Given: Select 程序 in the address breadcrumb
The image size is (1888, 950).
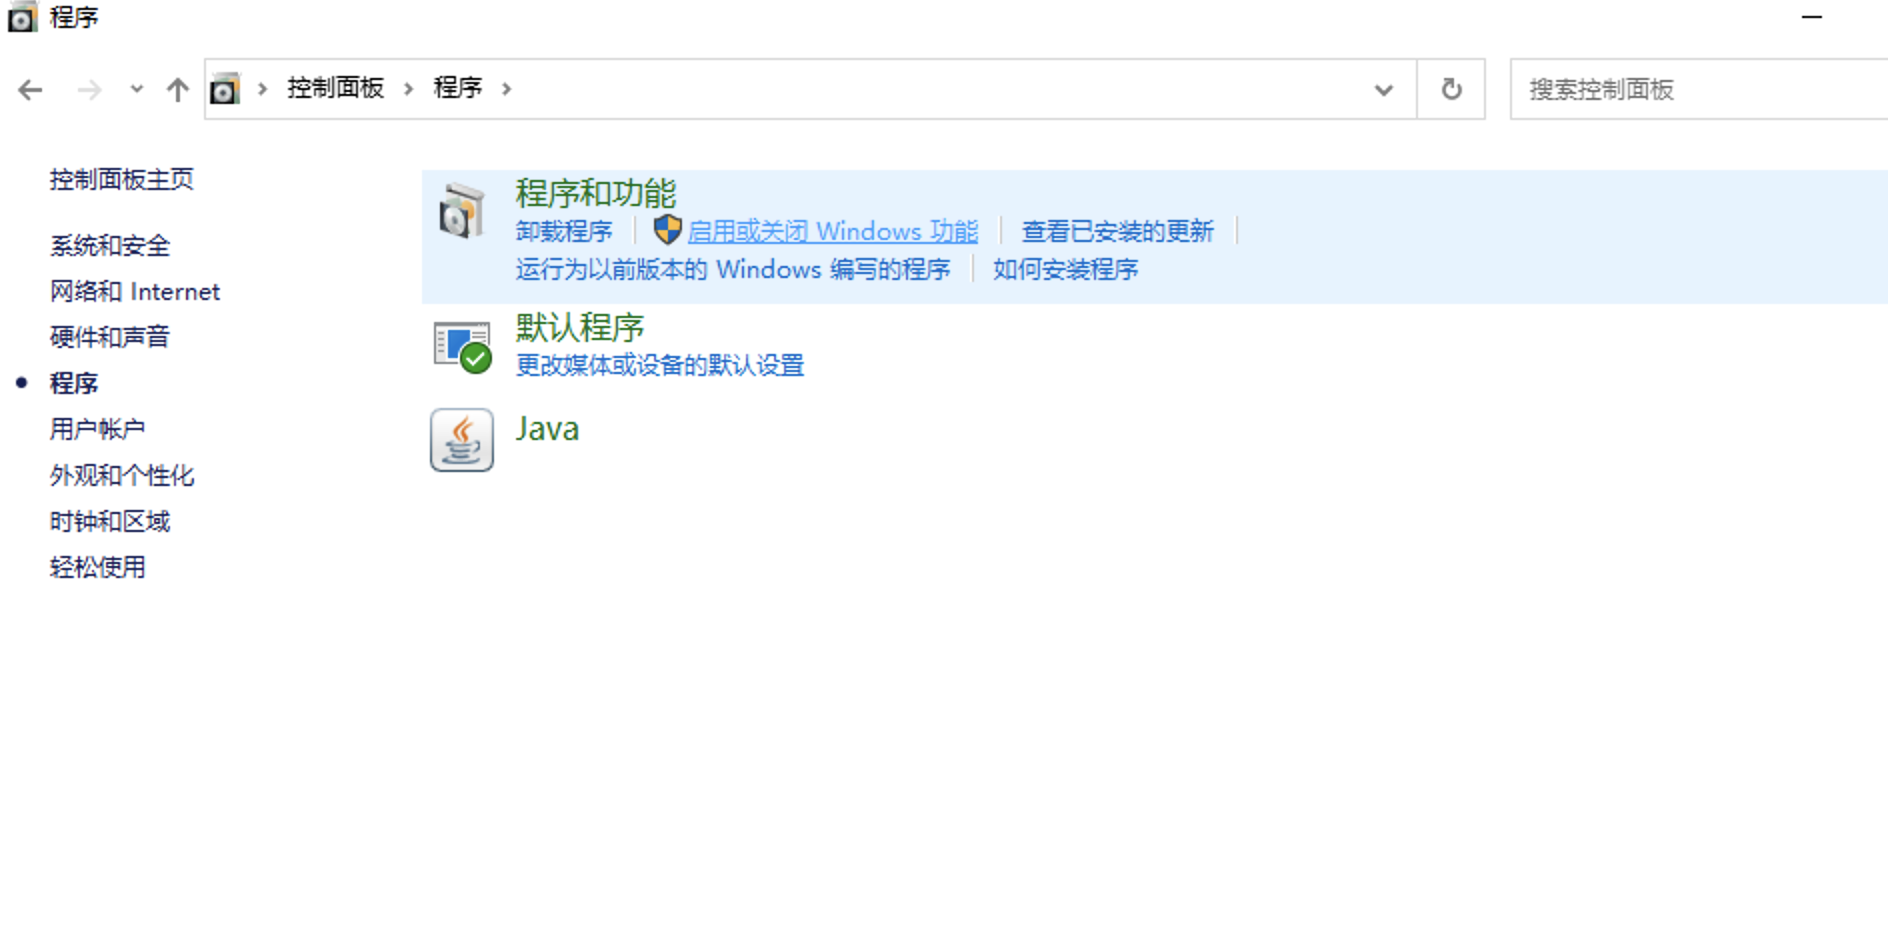Looking at the screenshot, I should pyautogui.click(x=458, y=88).
